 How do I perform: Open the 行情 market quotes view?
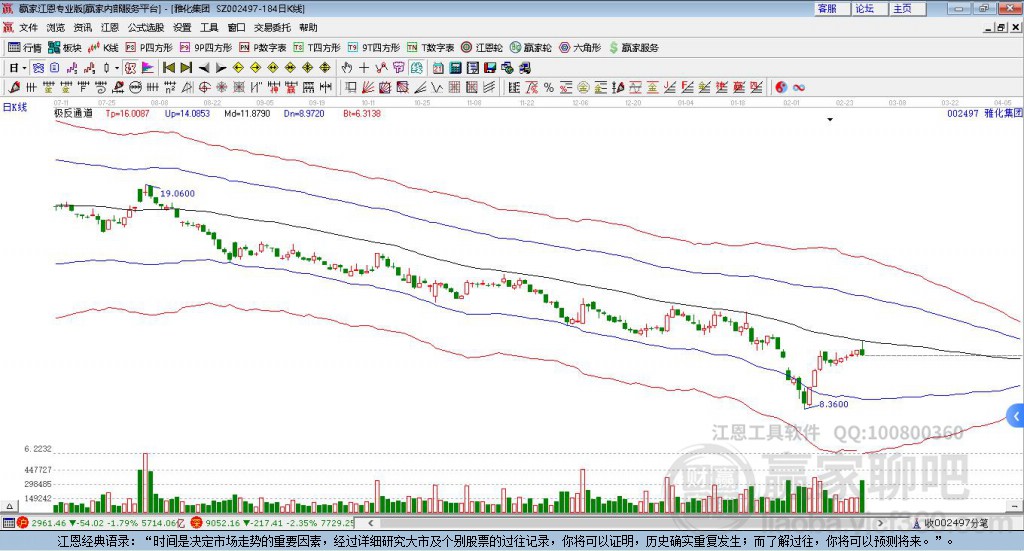24,48
